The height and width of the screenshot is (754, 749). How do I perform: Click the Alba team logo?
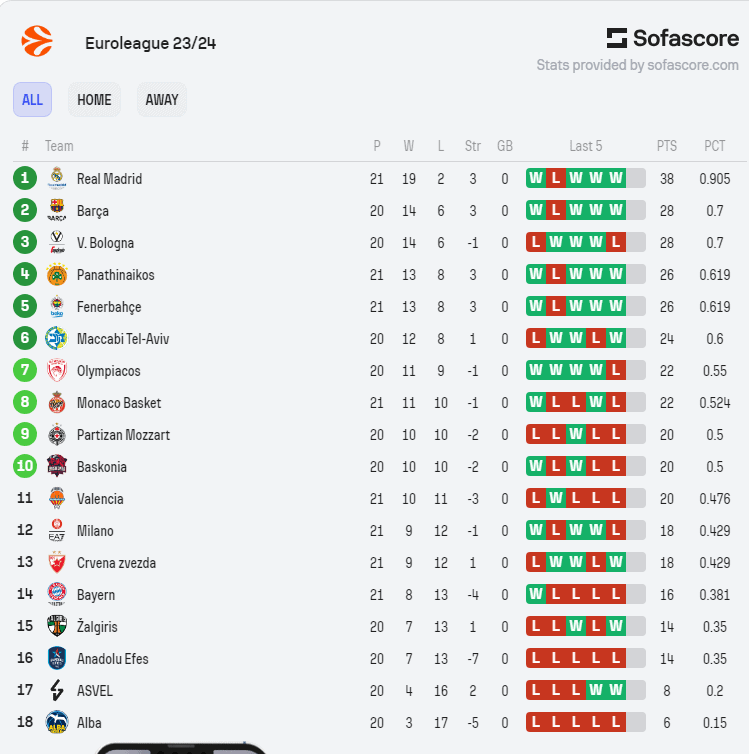click(57, 723)
